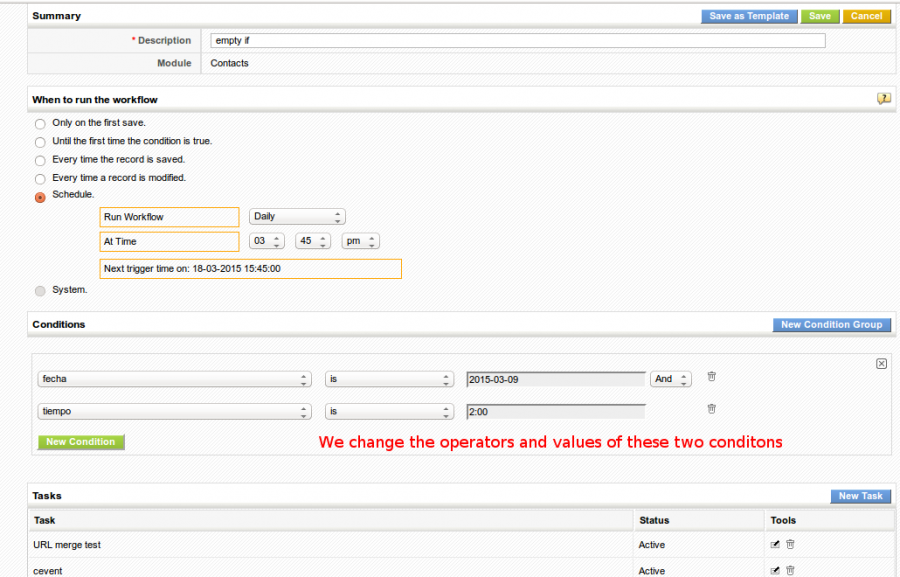Open the Daily frequency dropdown
This screenshot has width=900, height=577.
pyautogui.click(x=297, y=217)
